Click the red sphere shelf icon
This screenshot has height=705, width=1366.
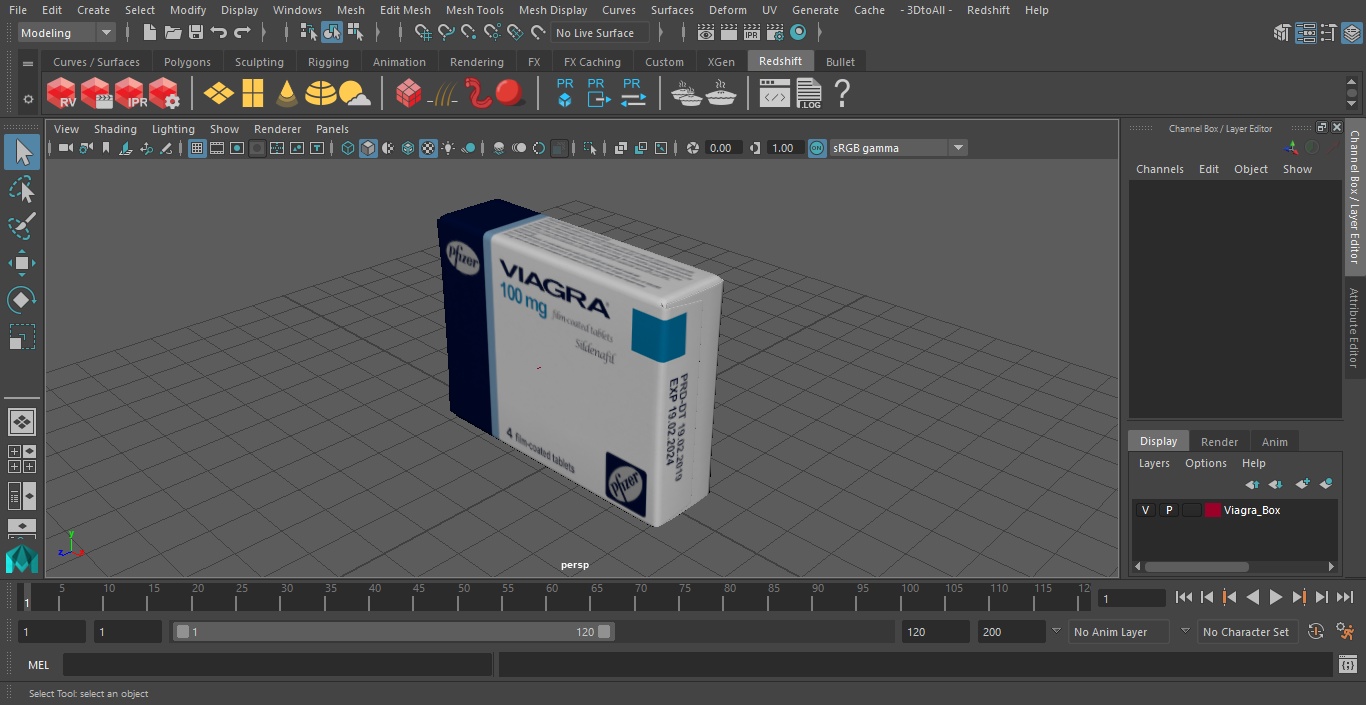pyautogui.click(x=510, y=94)
